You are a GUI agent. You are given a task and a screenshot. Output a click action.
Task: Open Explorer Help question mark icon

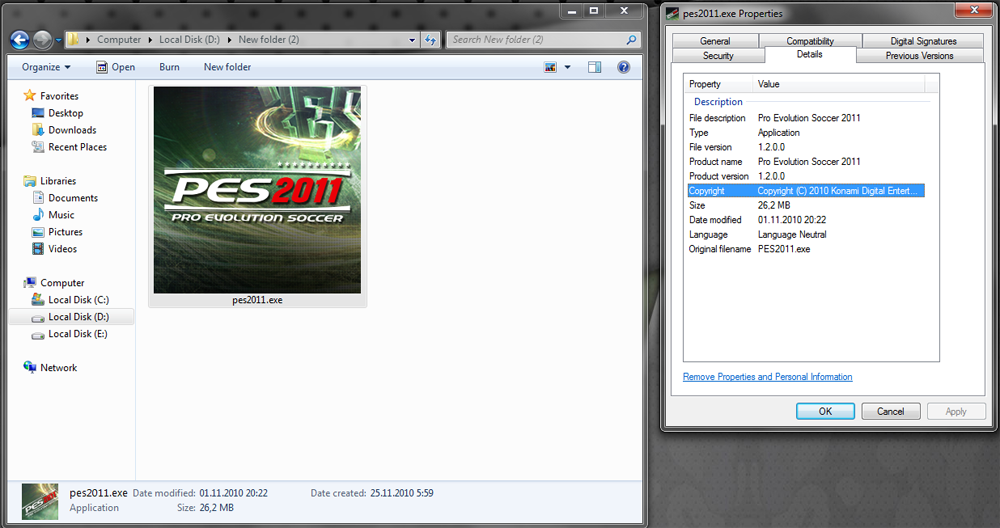[624, 67]
